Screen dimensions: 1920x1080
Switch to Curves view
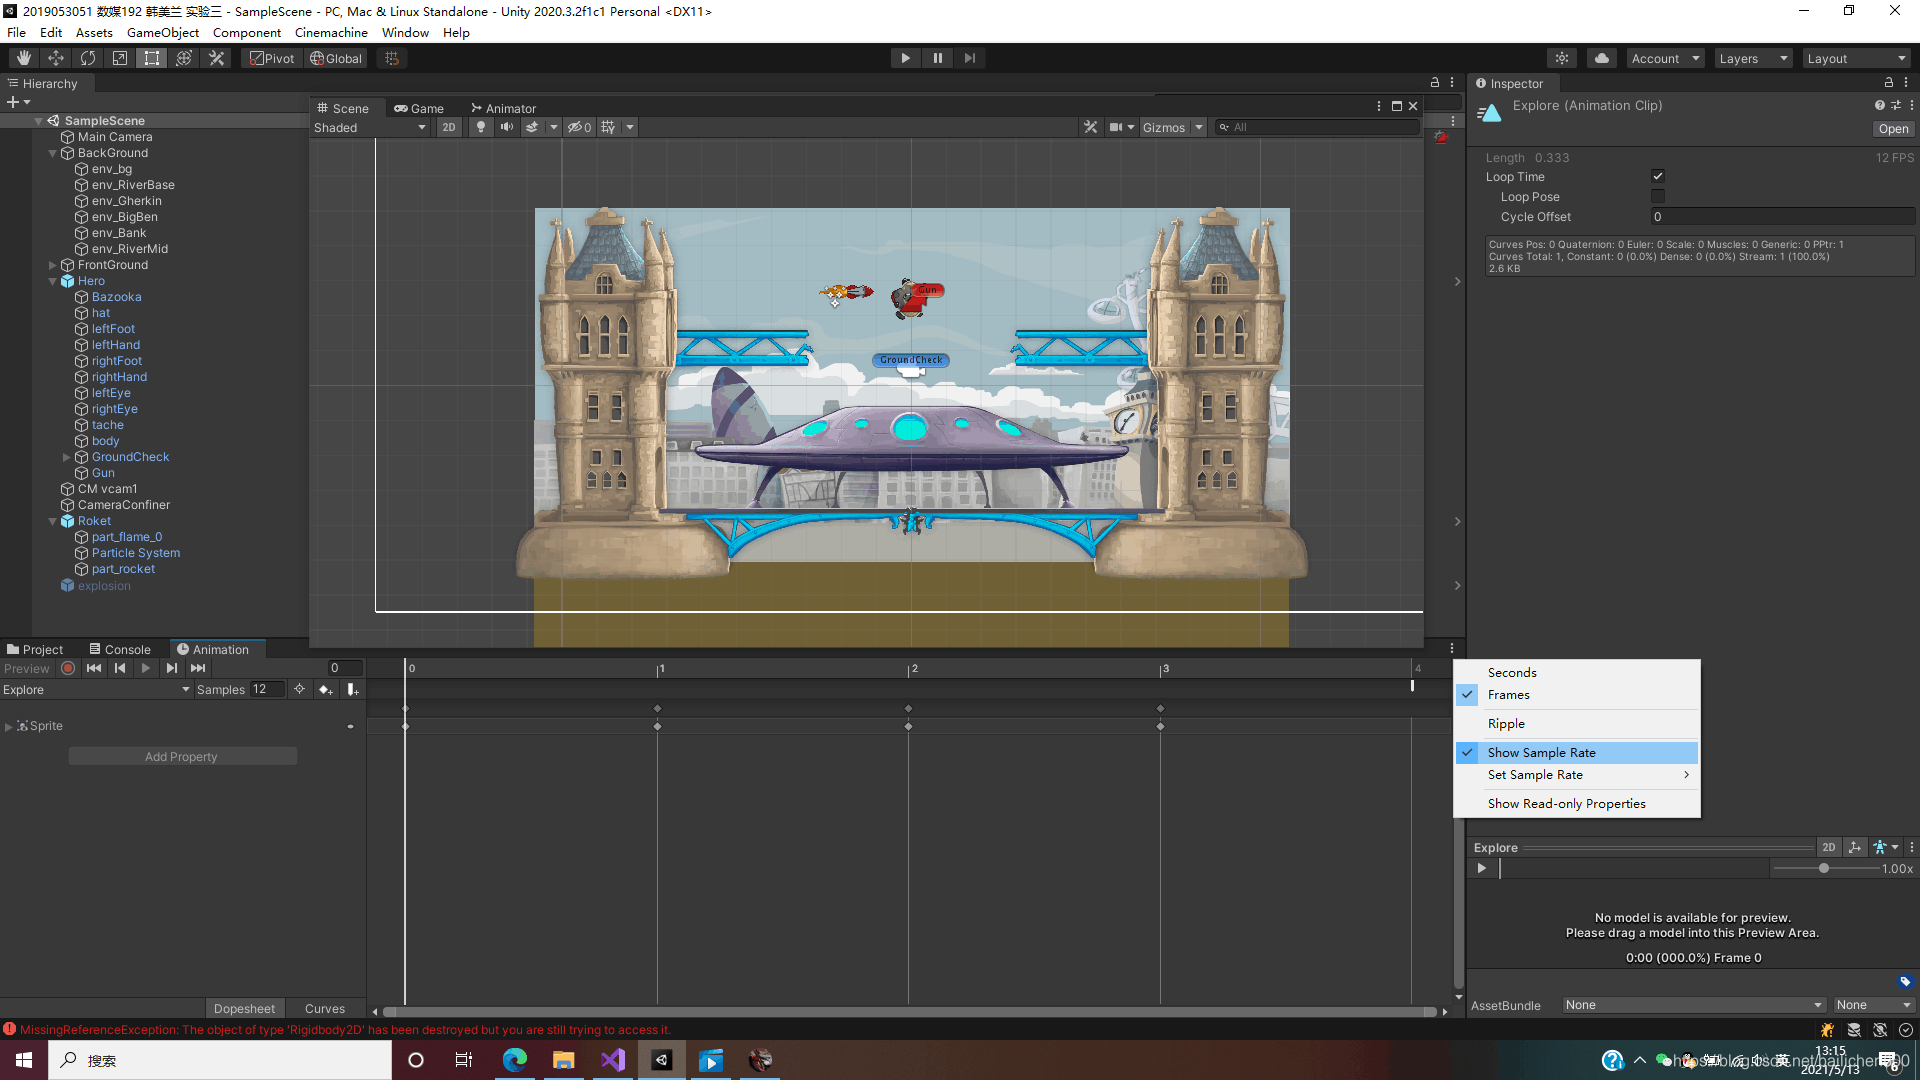tap(325, 1009)
